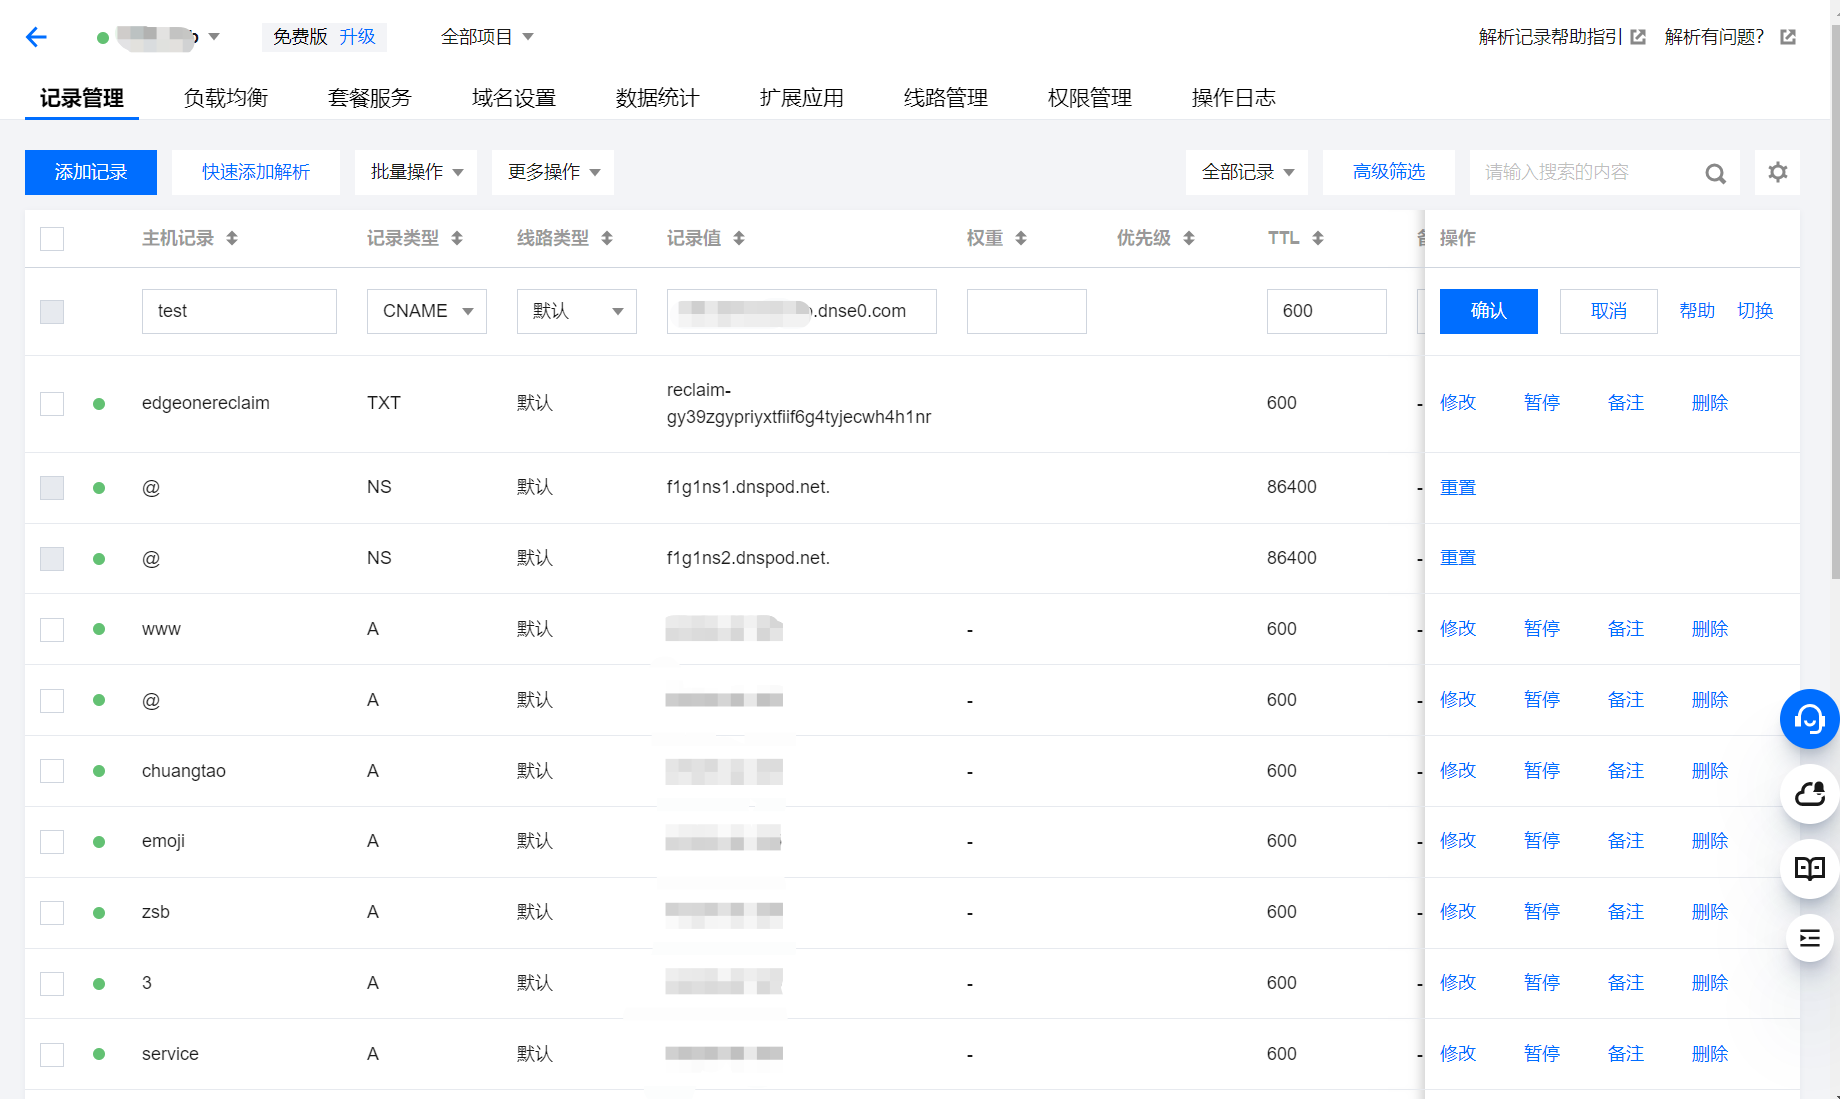The height and width of the screenshot is (1099, 1840).
Task: Click the 添加记录 button
Action: (91, 172)
